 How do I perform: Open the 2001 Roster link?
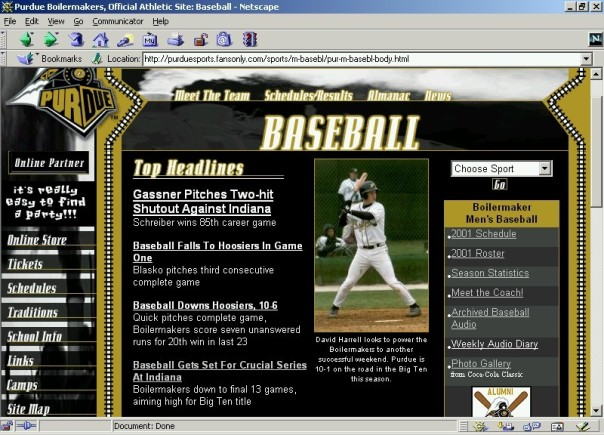[478, 254]
